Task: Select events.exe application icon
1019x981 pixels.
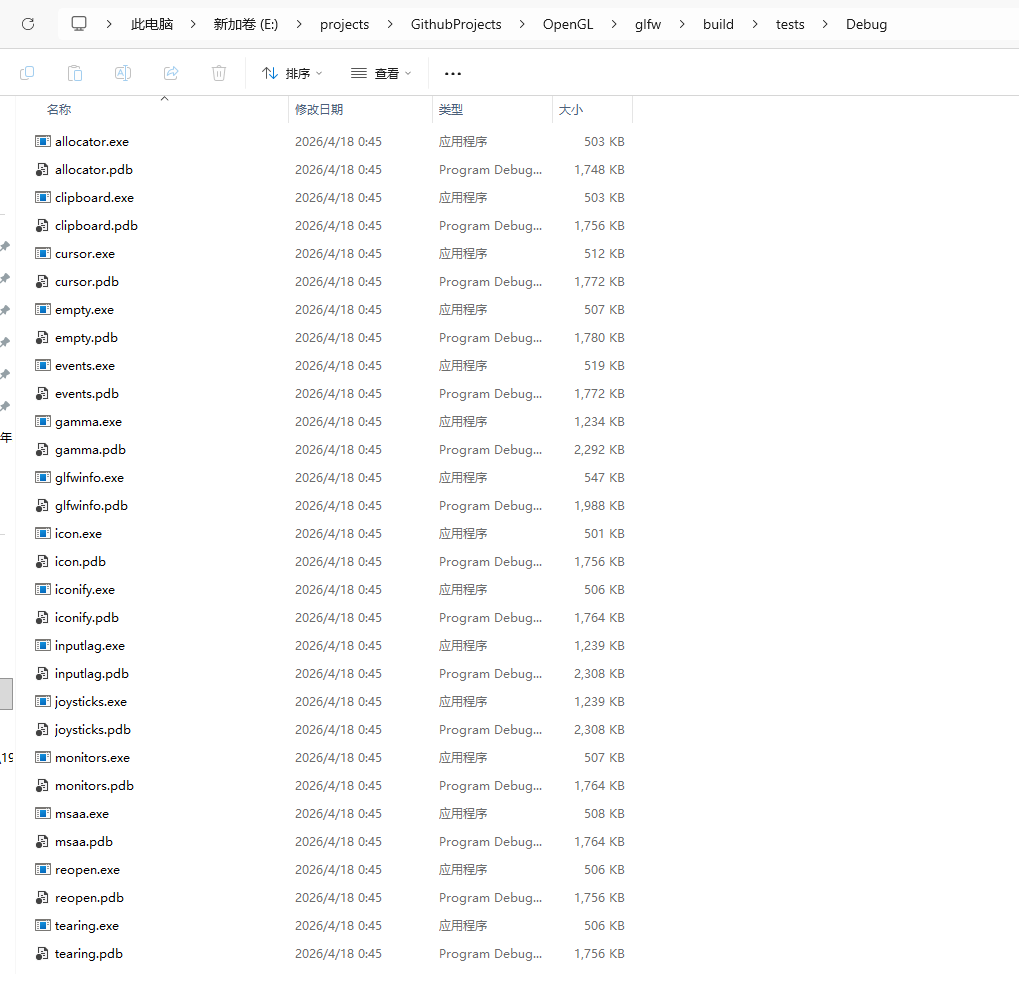Action: (43, 366)
